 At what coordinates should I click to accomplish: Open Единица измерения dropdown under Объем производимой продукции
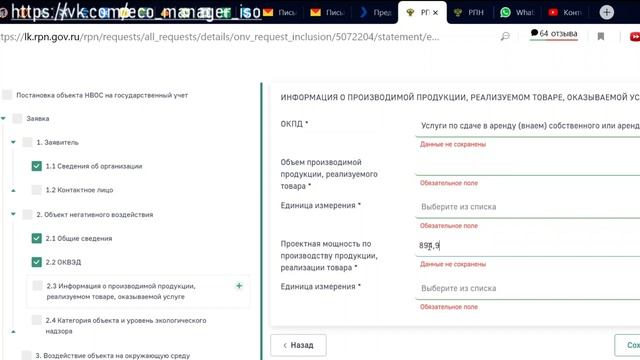(528, 207)
